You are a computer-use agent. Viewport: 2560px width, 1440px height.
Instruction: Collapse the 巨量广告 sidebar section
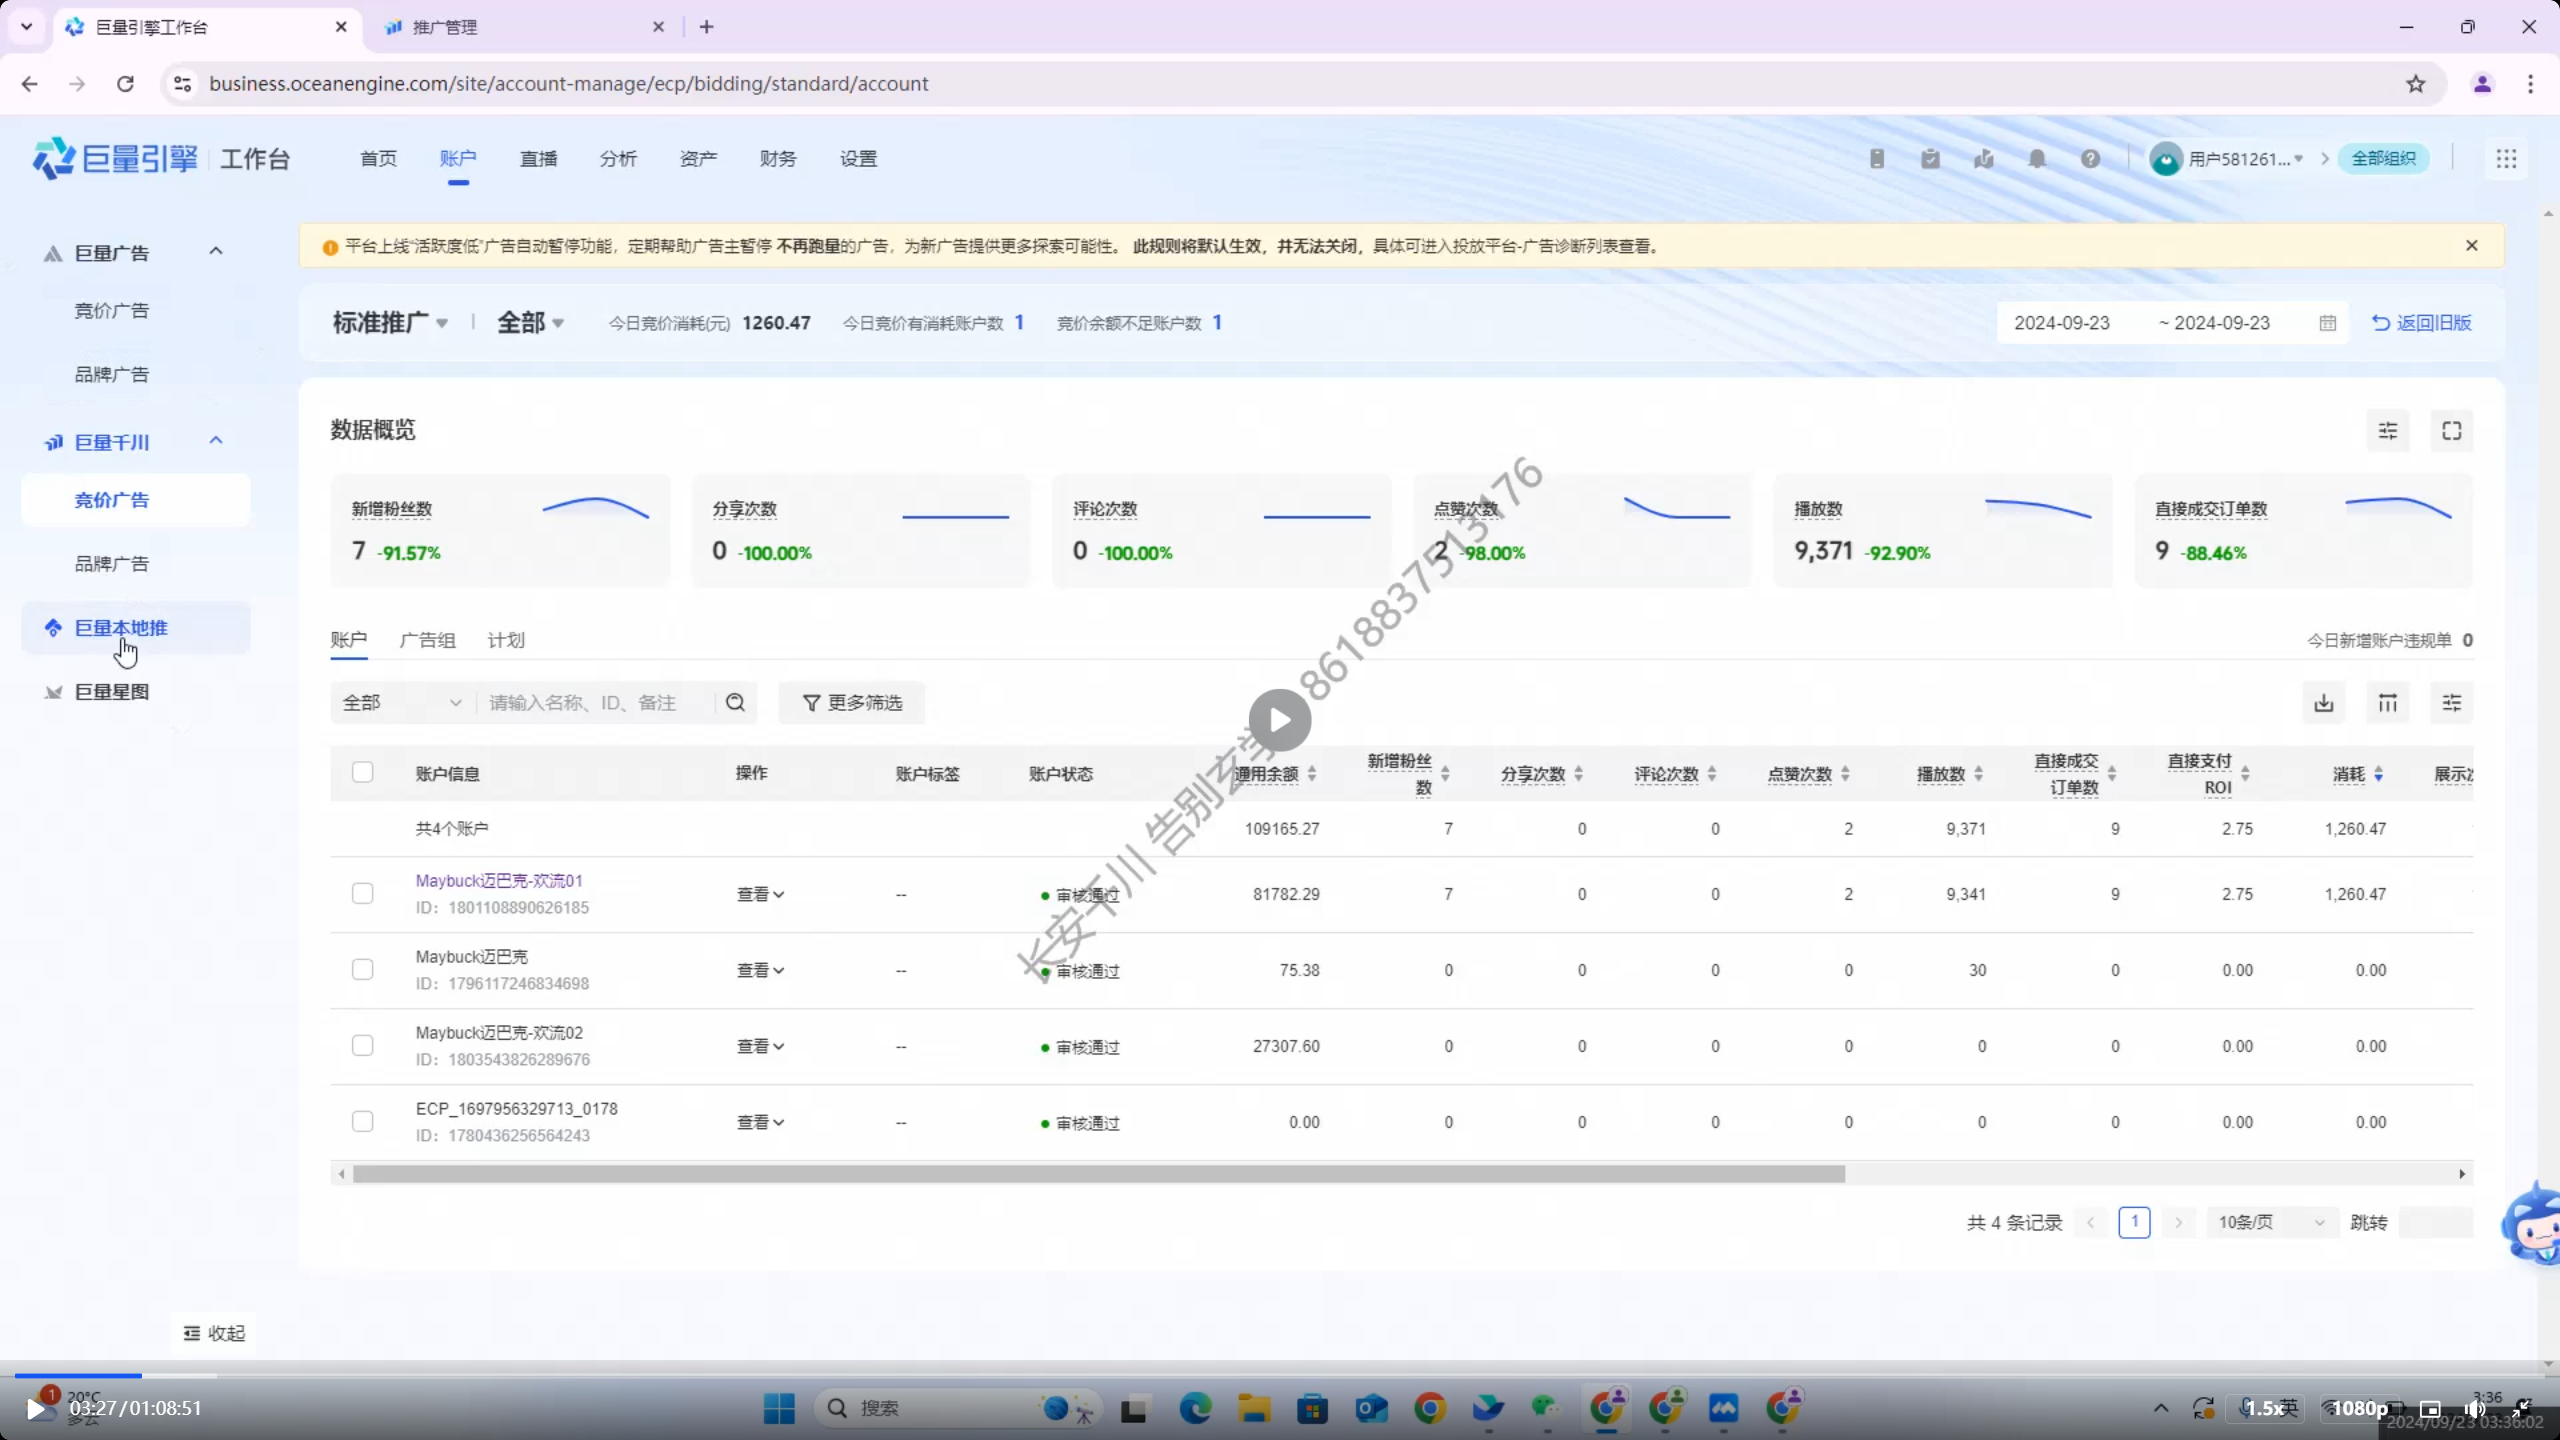[215, 252]
